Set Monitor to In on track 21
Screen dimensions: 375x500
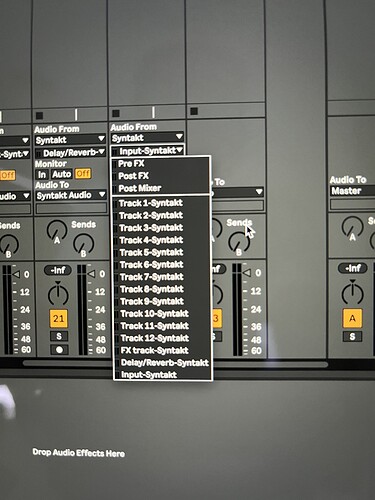pyautogui.click(x=42, y=174)
